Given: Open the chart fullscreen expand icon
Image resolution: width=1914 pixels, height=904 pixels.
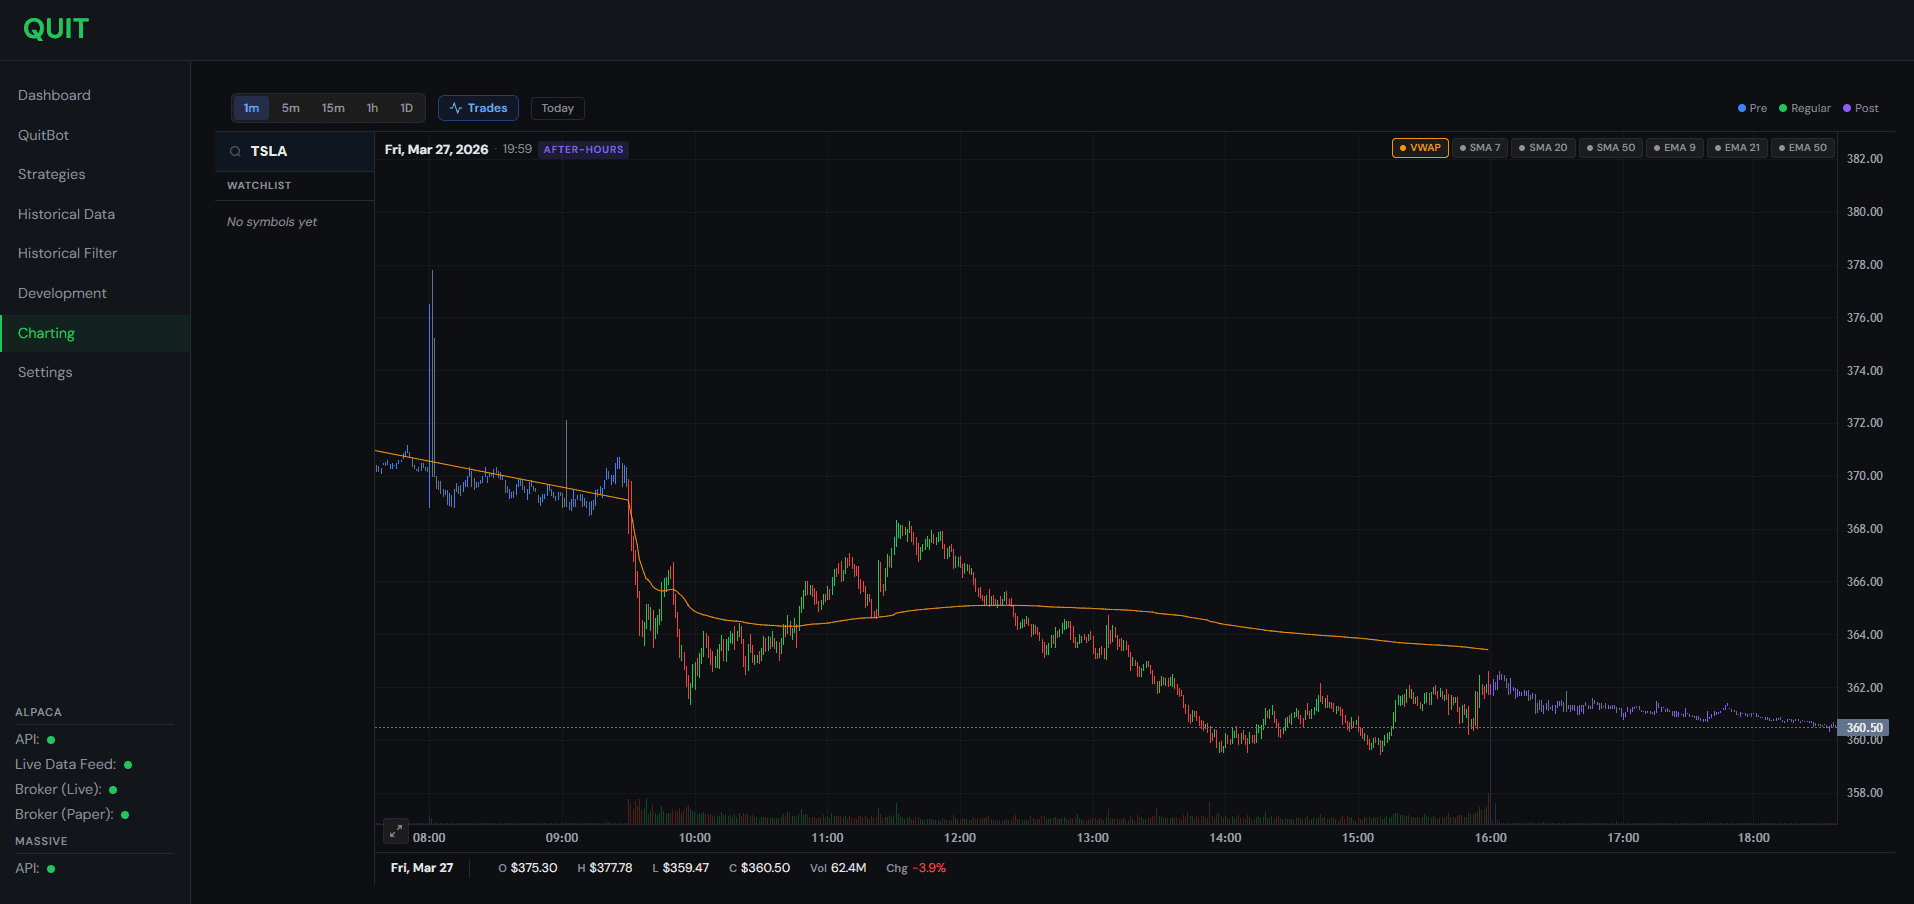Looking at the screenshot, I should coord(395,831).
